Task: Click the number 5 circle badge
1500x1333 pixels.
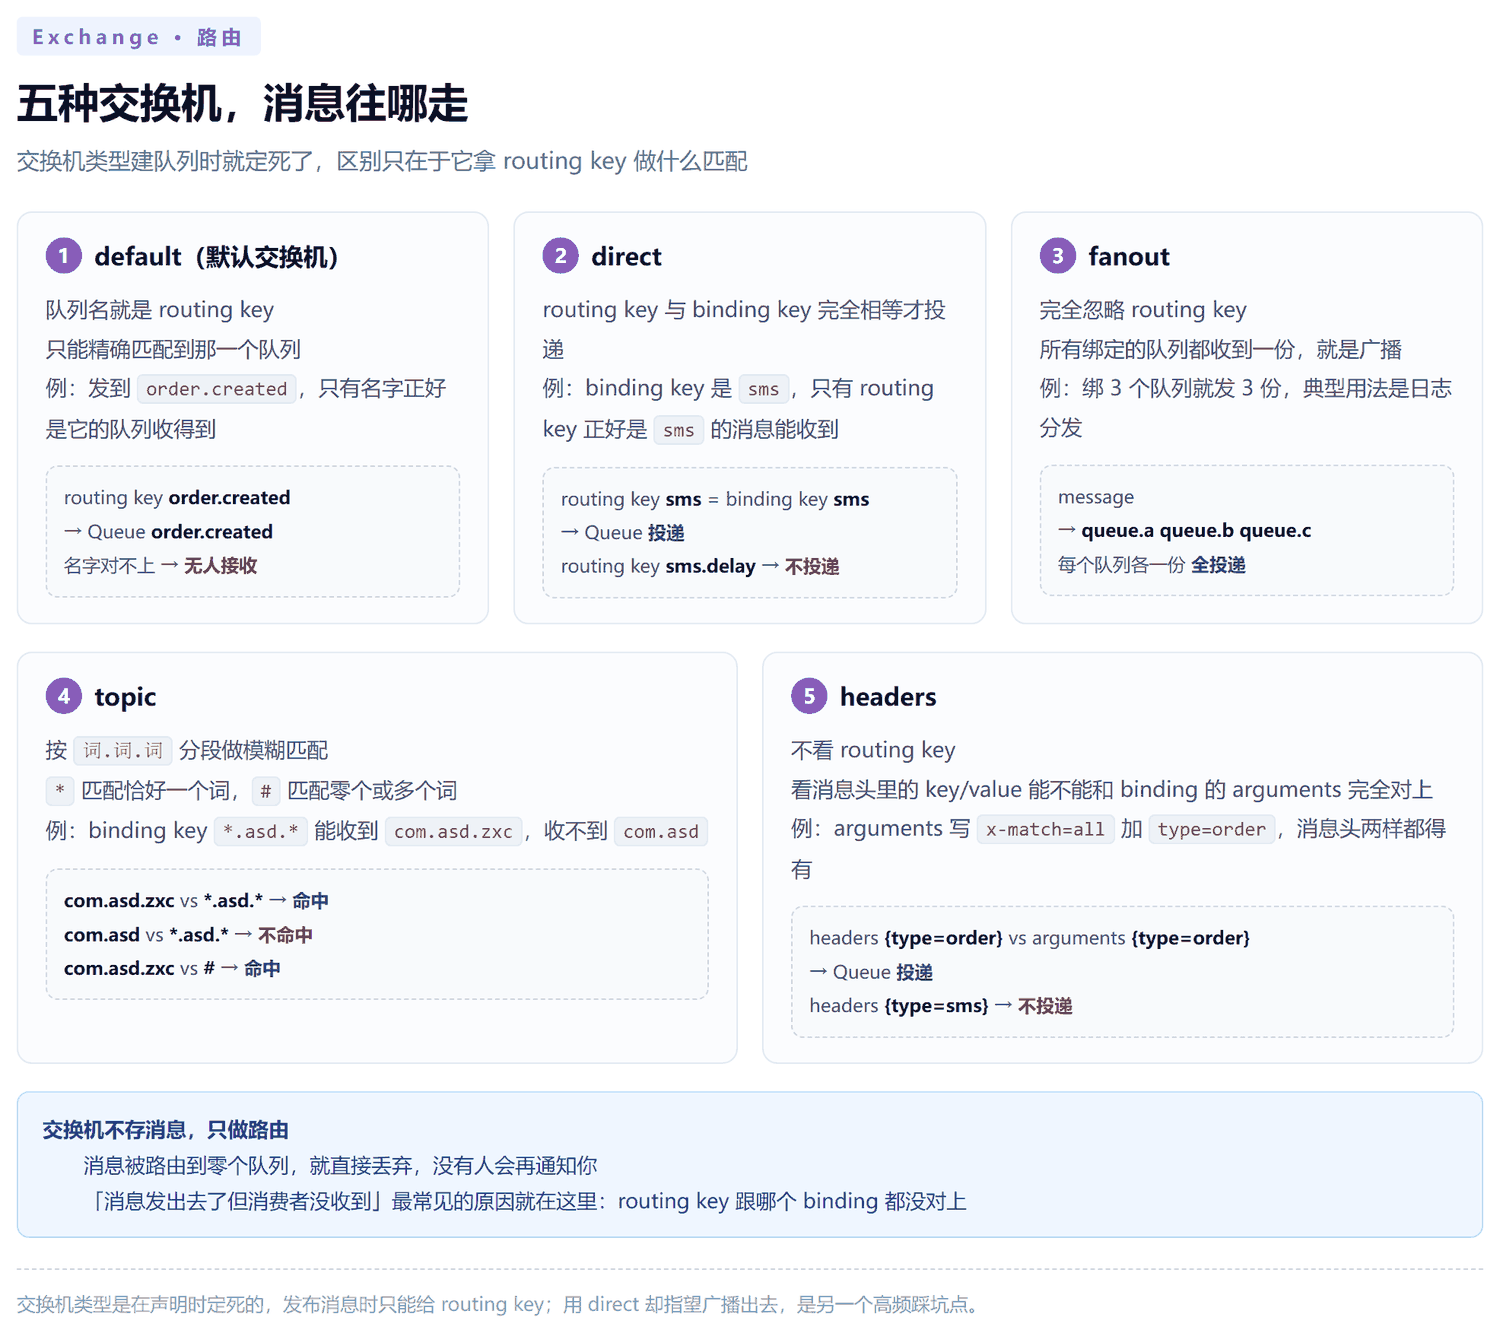Action: [809, 696]
